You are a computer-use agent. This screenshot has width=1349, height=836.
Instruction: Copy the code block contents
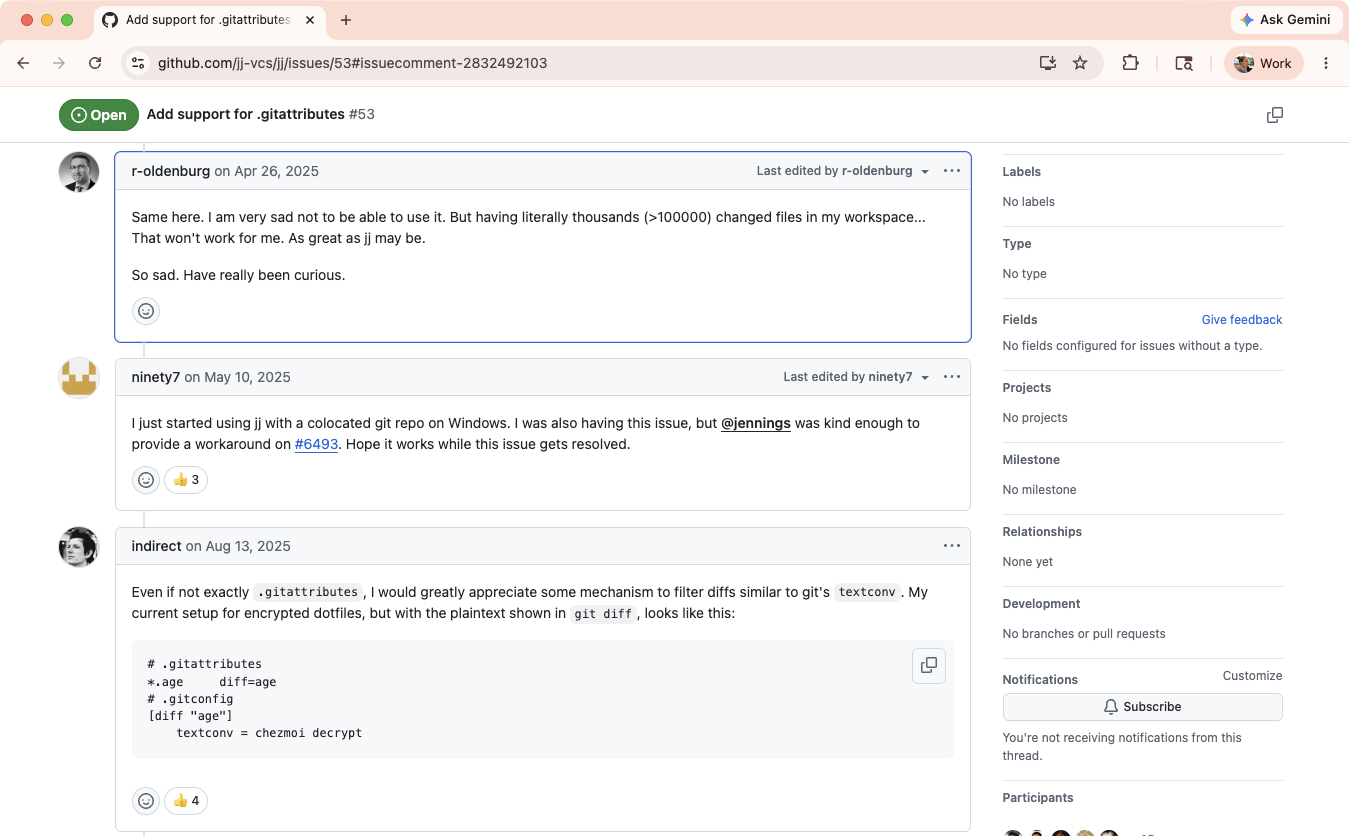929,665
